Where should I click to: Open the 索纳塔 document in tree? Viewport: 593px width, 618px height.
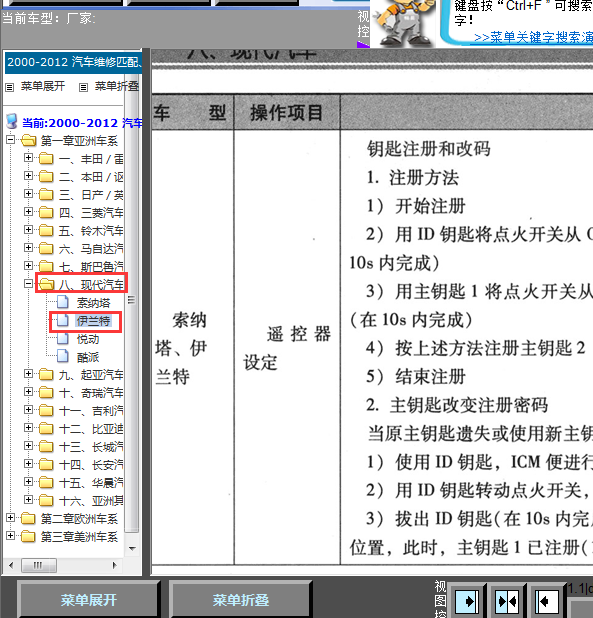tap(93, 303)
